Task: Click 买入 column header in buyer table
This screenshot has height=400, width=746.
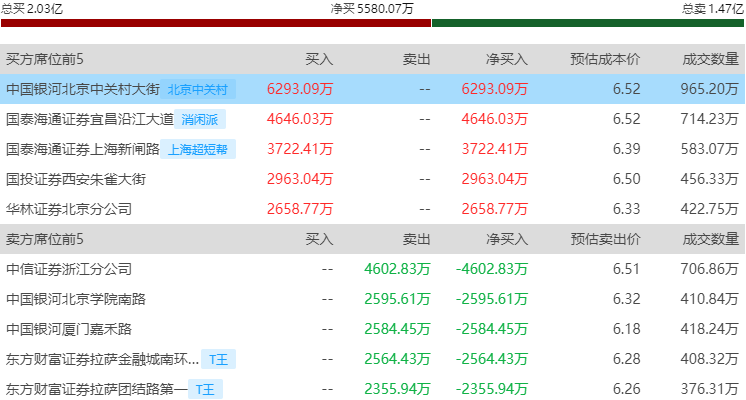Action: [319, 59]
